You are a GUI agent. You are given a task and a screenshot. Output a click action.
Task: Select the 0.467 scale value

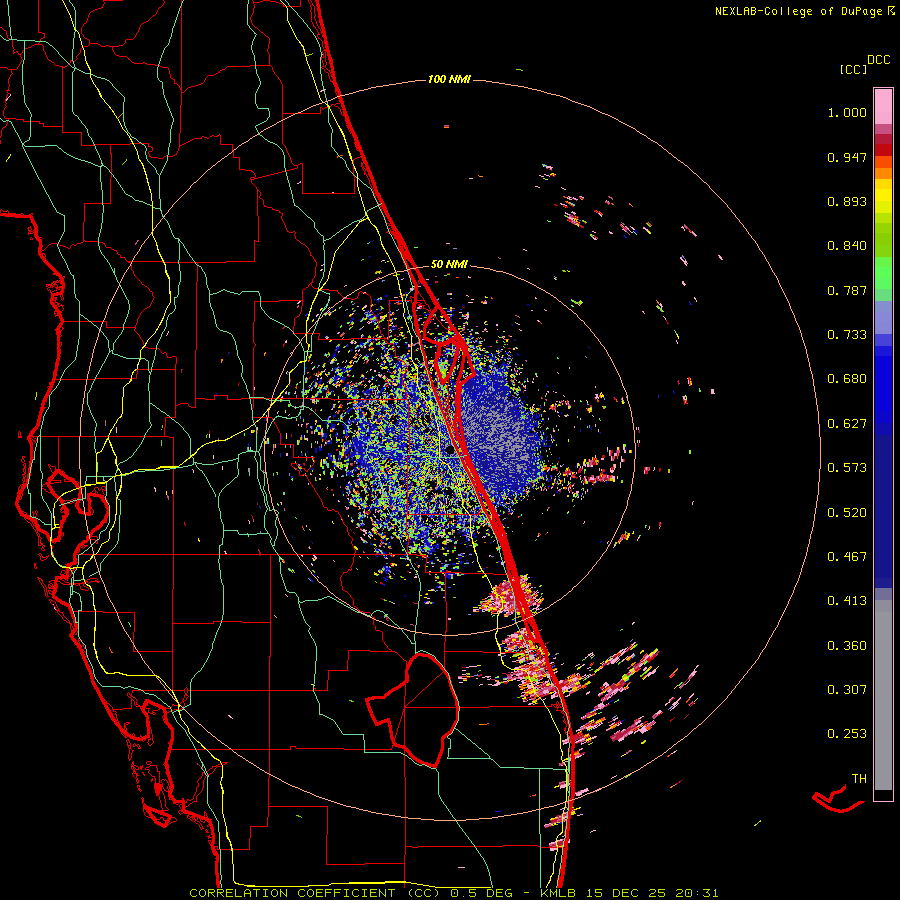(847, 557)
